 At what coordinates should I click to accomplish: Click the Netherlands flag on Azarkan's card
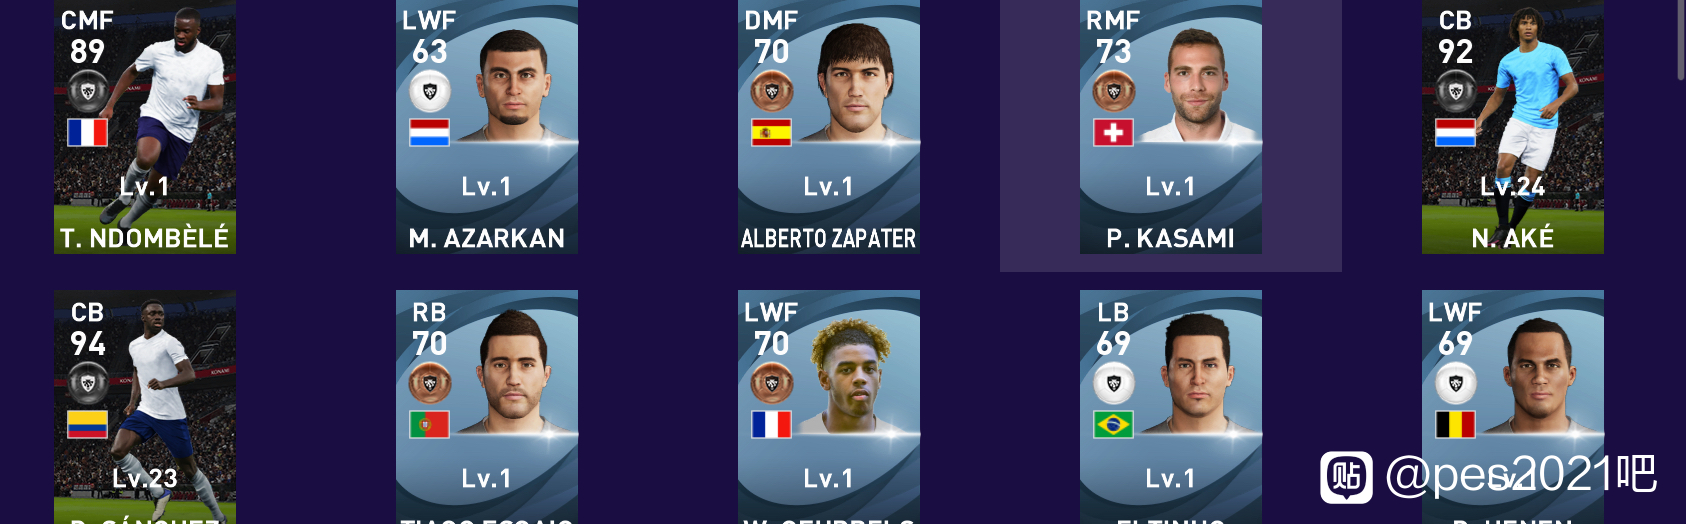tap(429, 132)
